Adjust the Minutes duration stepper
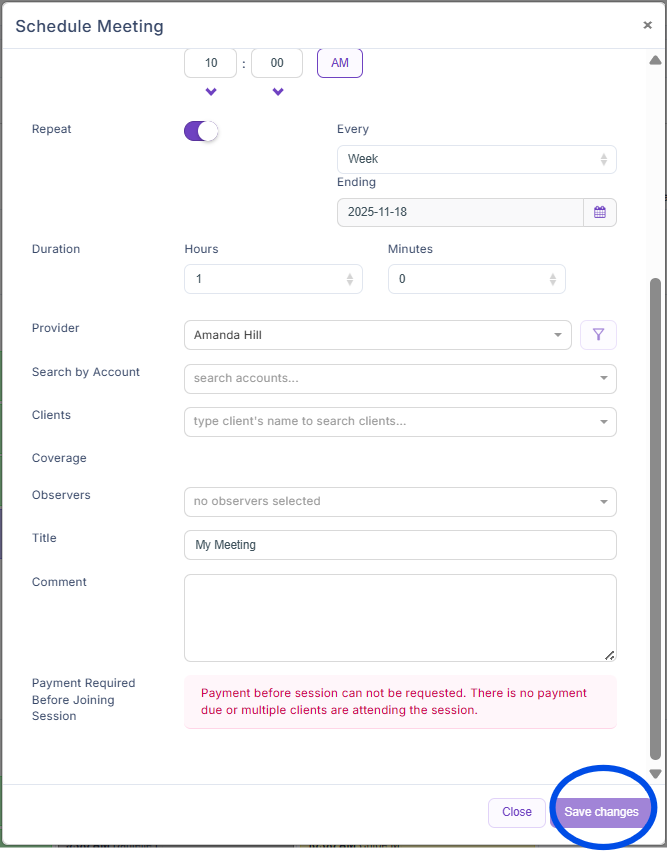Image resolution: width=667 pixels, height=851 pixels. pyautogui.click(x=552, y=279)
